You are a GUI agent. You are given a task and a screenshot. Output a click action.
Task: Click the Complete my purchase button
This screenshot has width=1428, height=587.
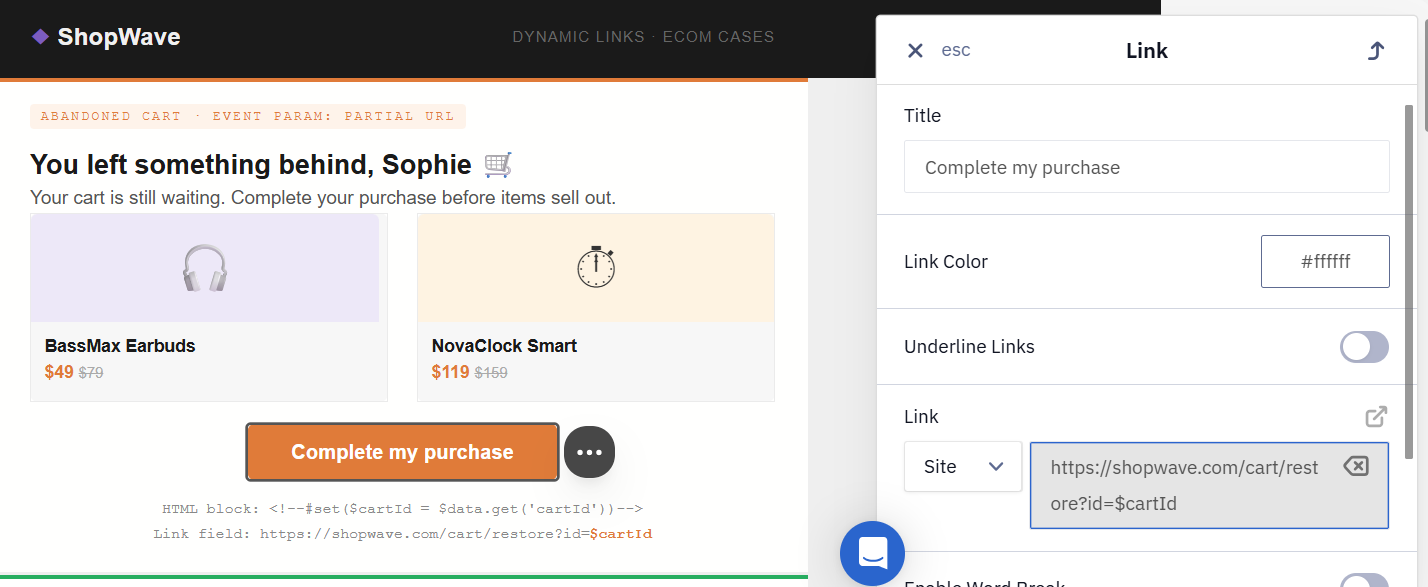point(402,452)
